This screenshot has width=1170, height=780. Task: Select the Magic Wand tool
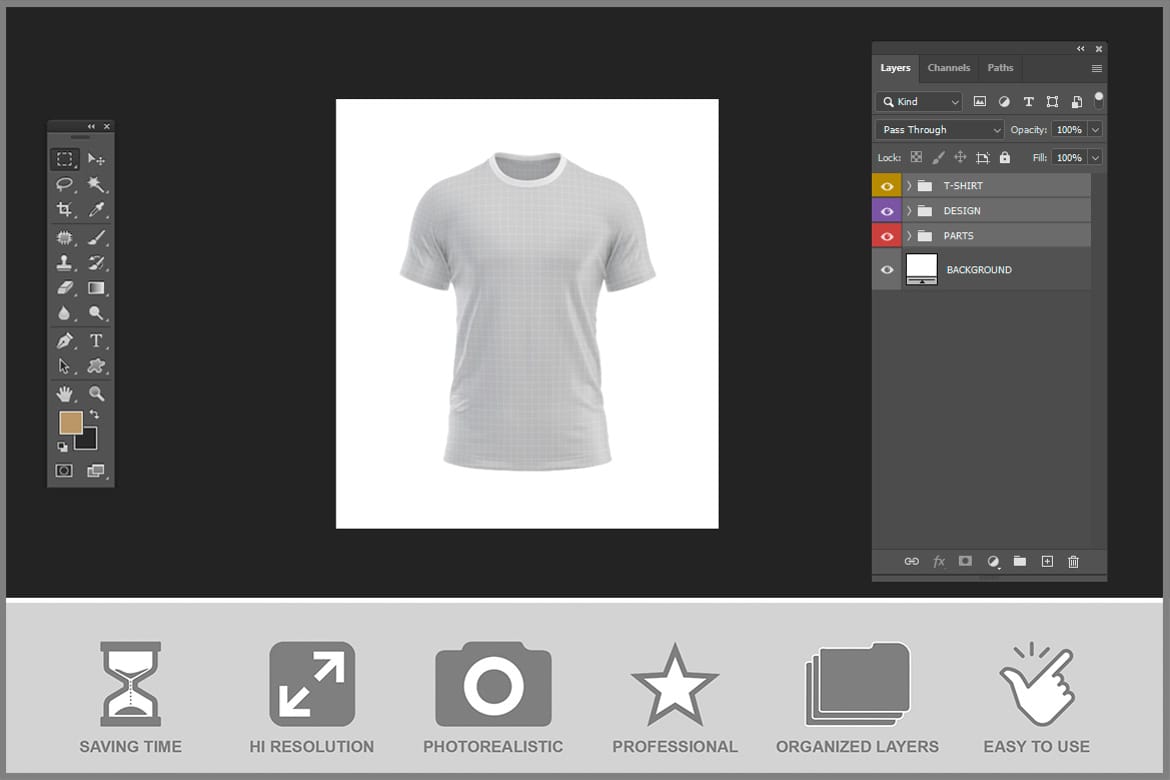(x=96, y=184)
